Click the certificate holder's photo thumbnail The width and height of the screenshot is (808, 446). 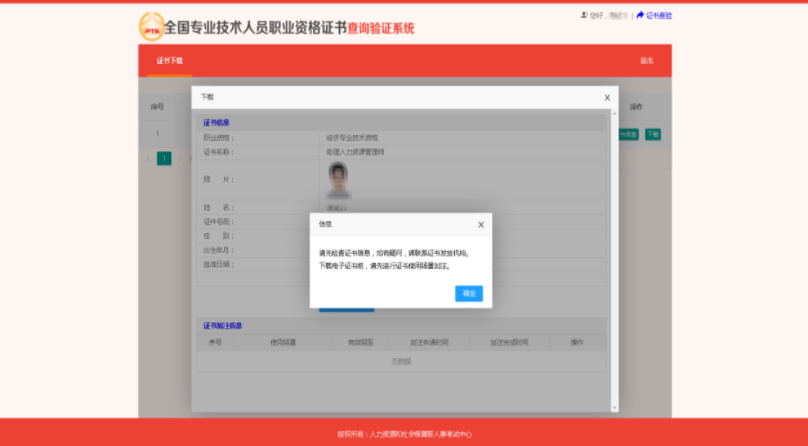click(x=338, y=180)
